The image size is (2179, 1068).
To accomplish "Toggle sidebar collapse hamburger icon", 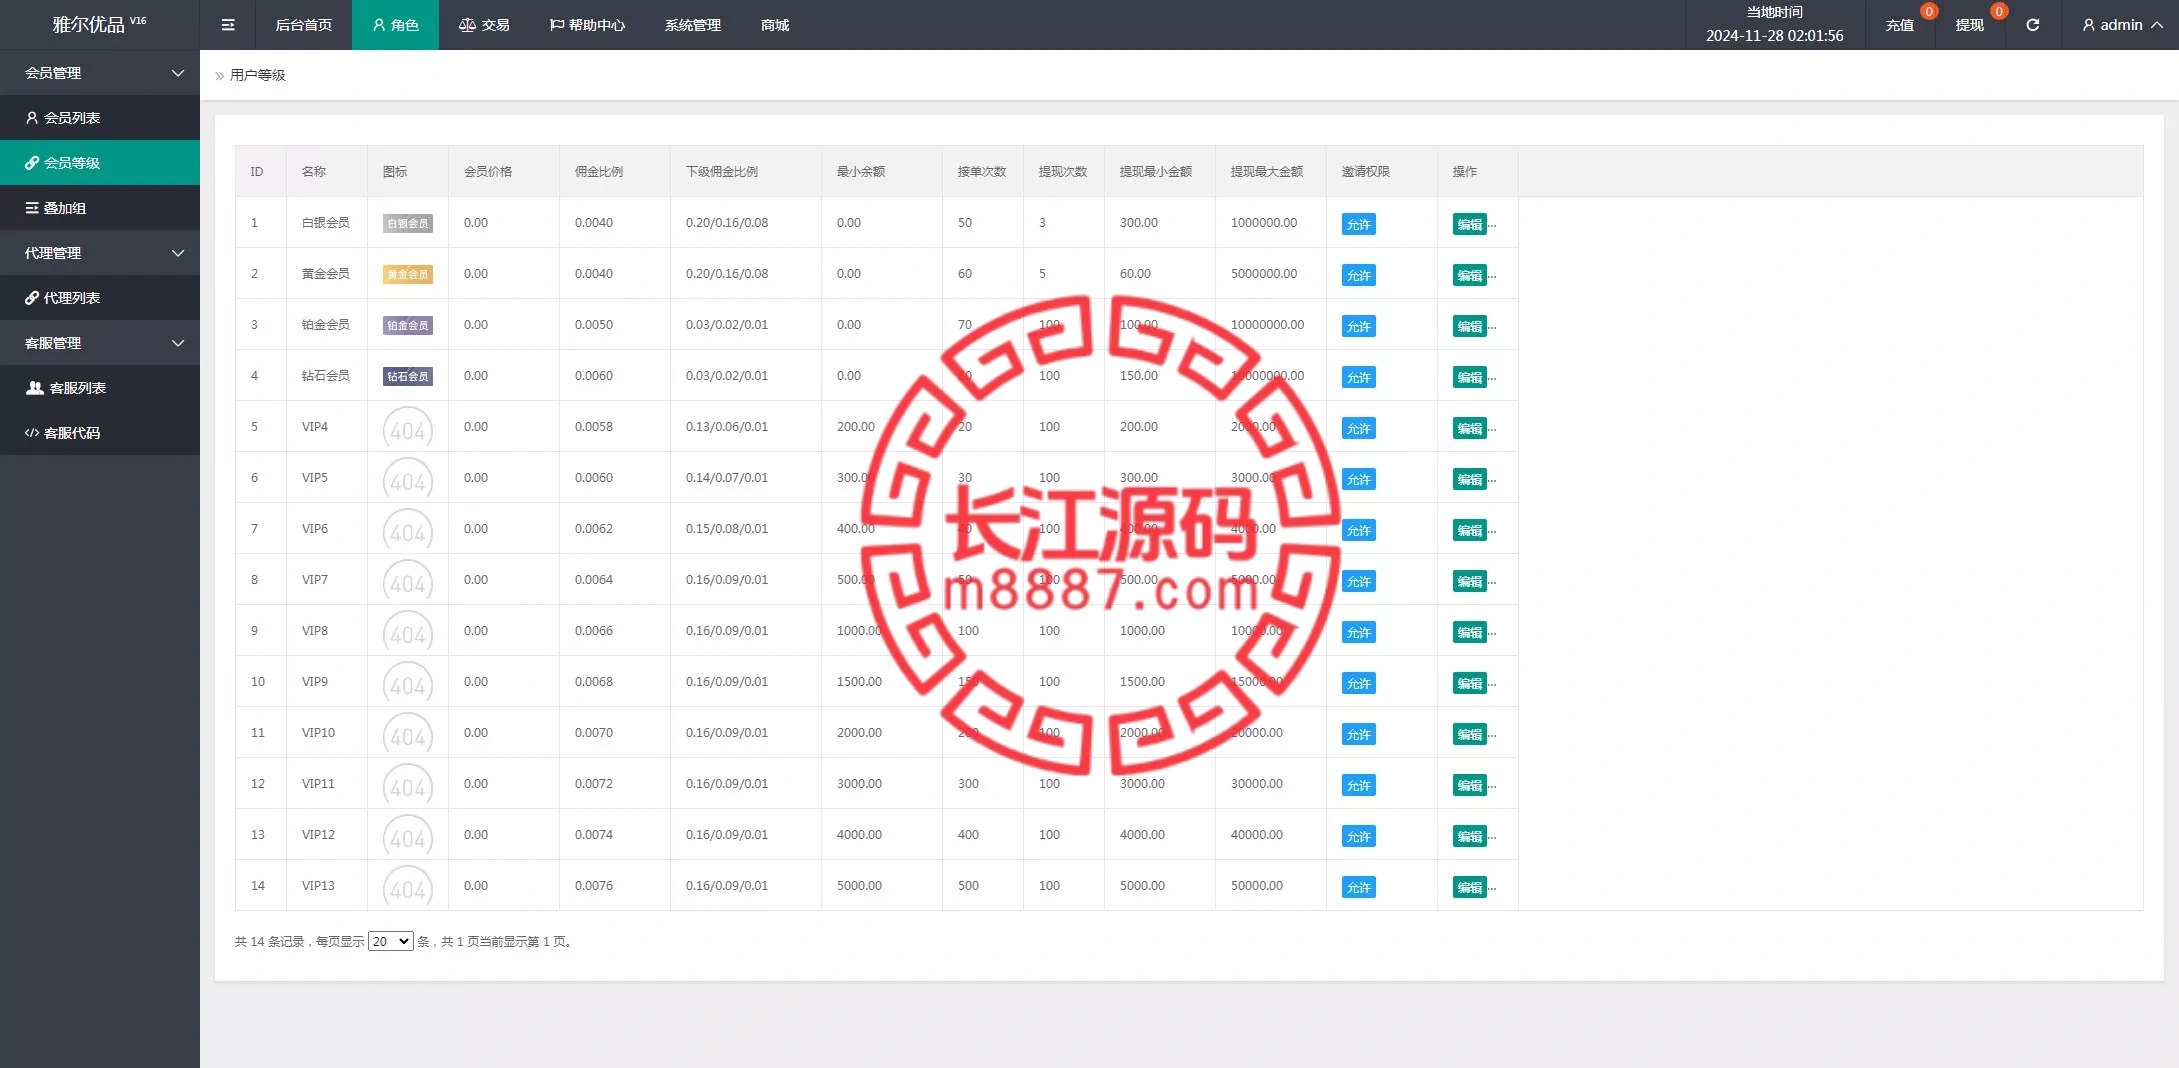I will (228, 25).
